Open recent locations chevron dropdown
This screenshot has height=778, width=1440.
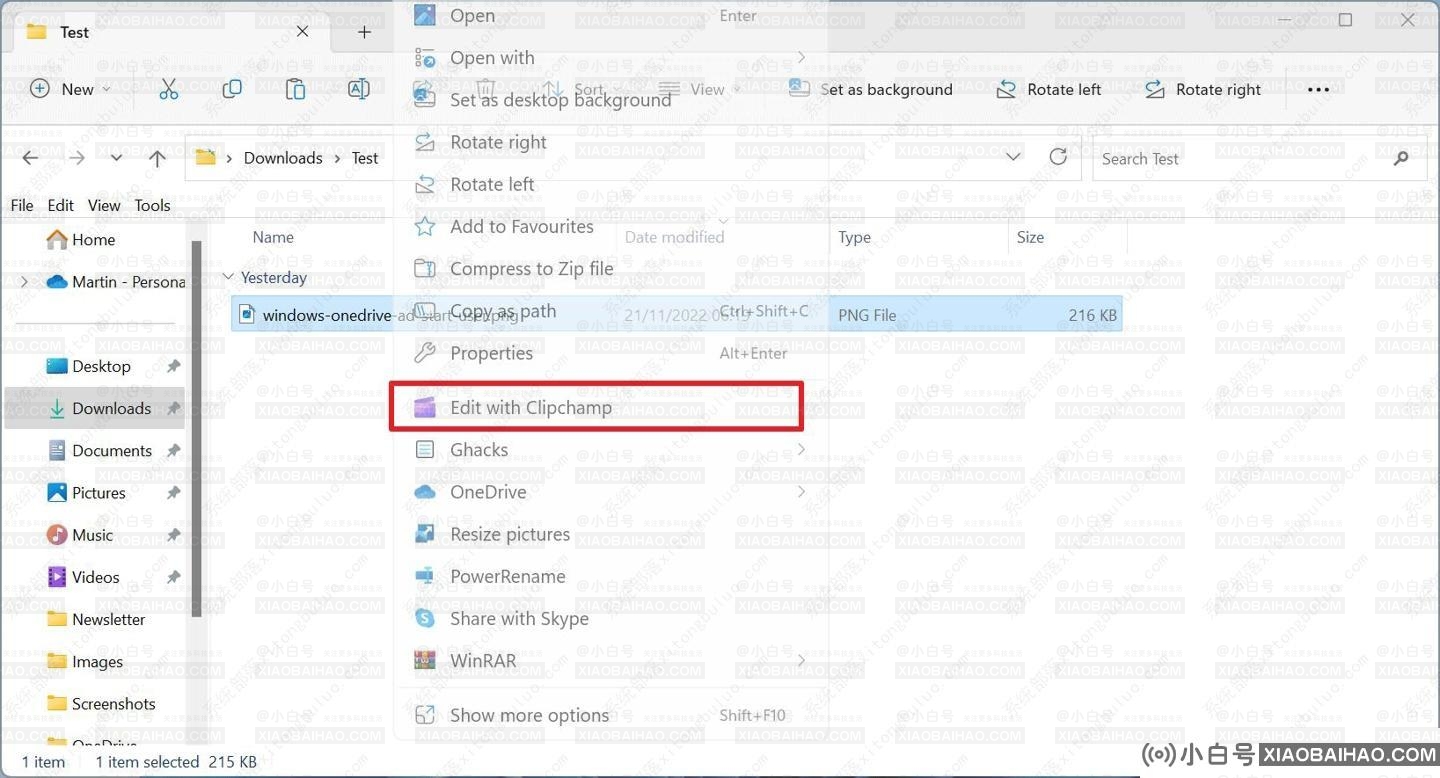point(116,158)
